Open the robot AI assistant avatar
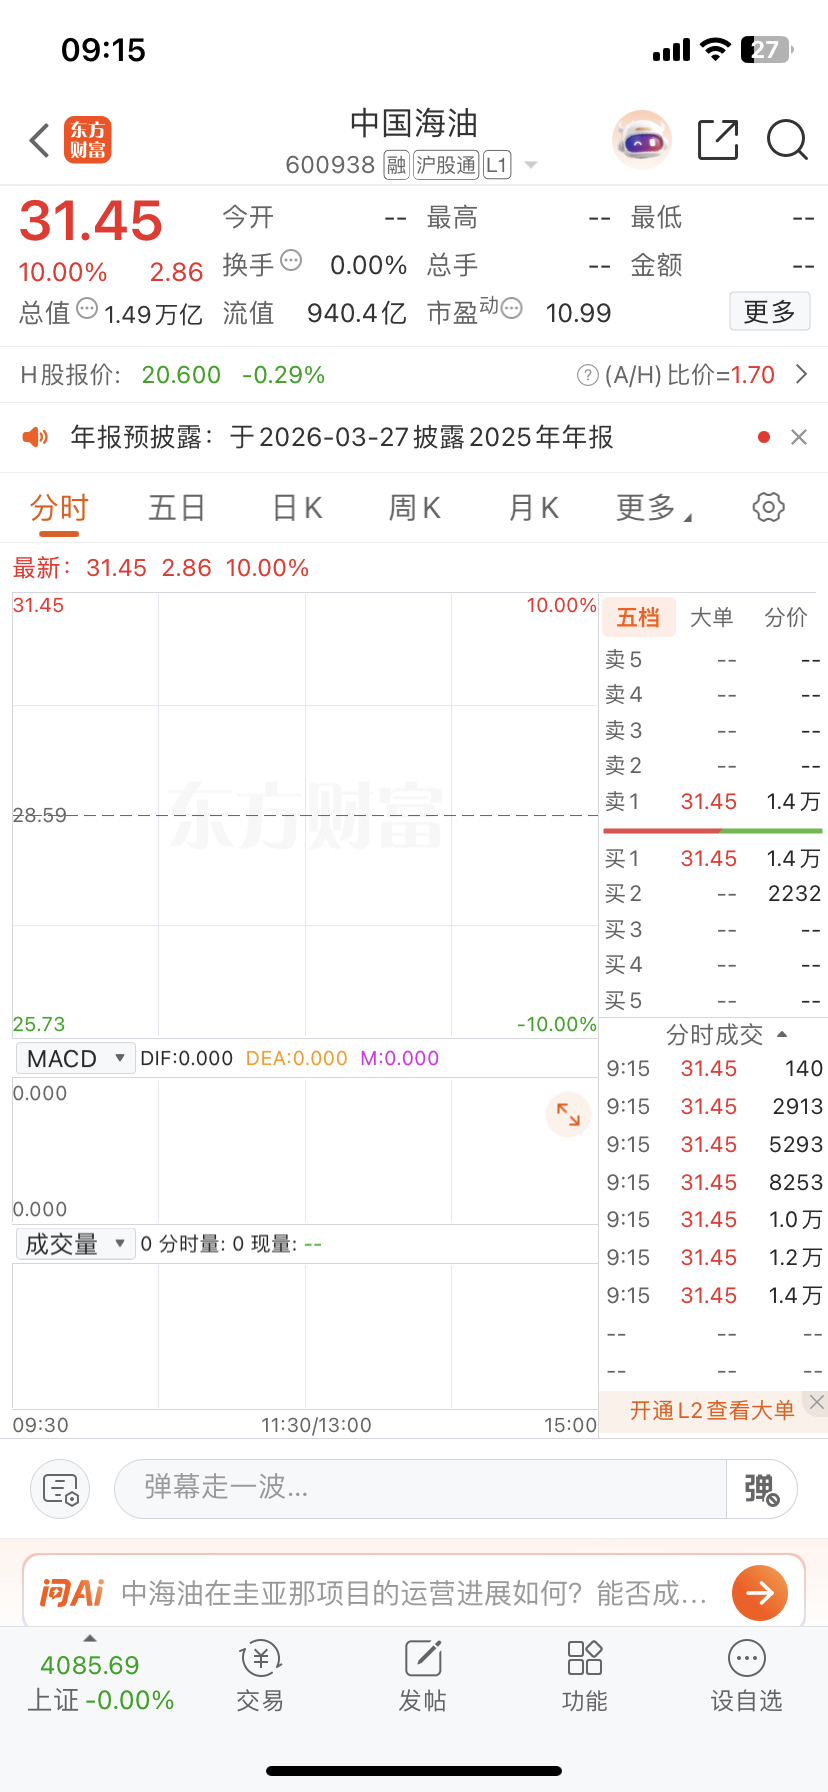Image resolution: width=828 pixels, height=1792 pixels. [641, 140]
